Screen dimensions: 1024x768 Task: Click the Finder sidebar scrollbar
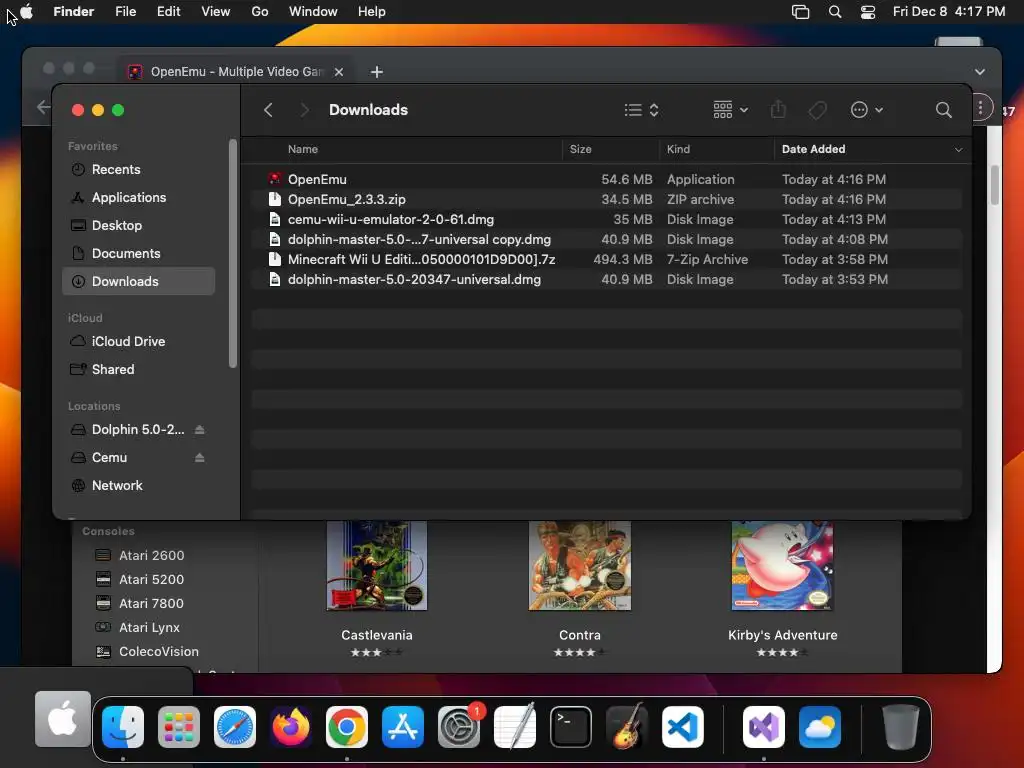[x=232, y=253]
